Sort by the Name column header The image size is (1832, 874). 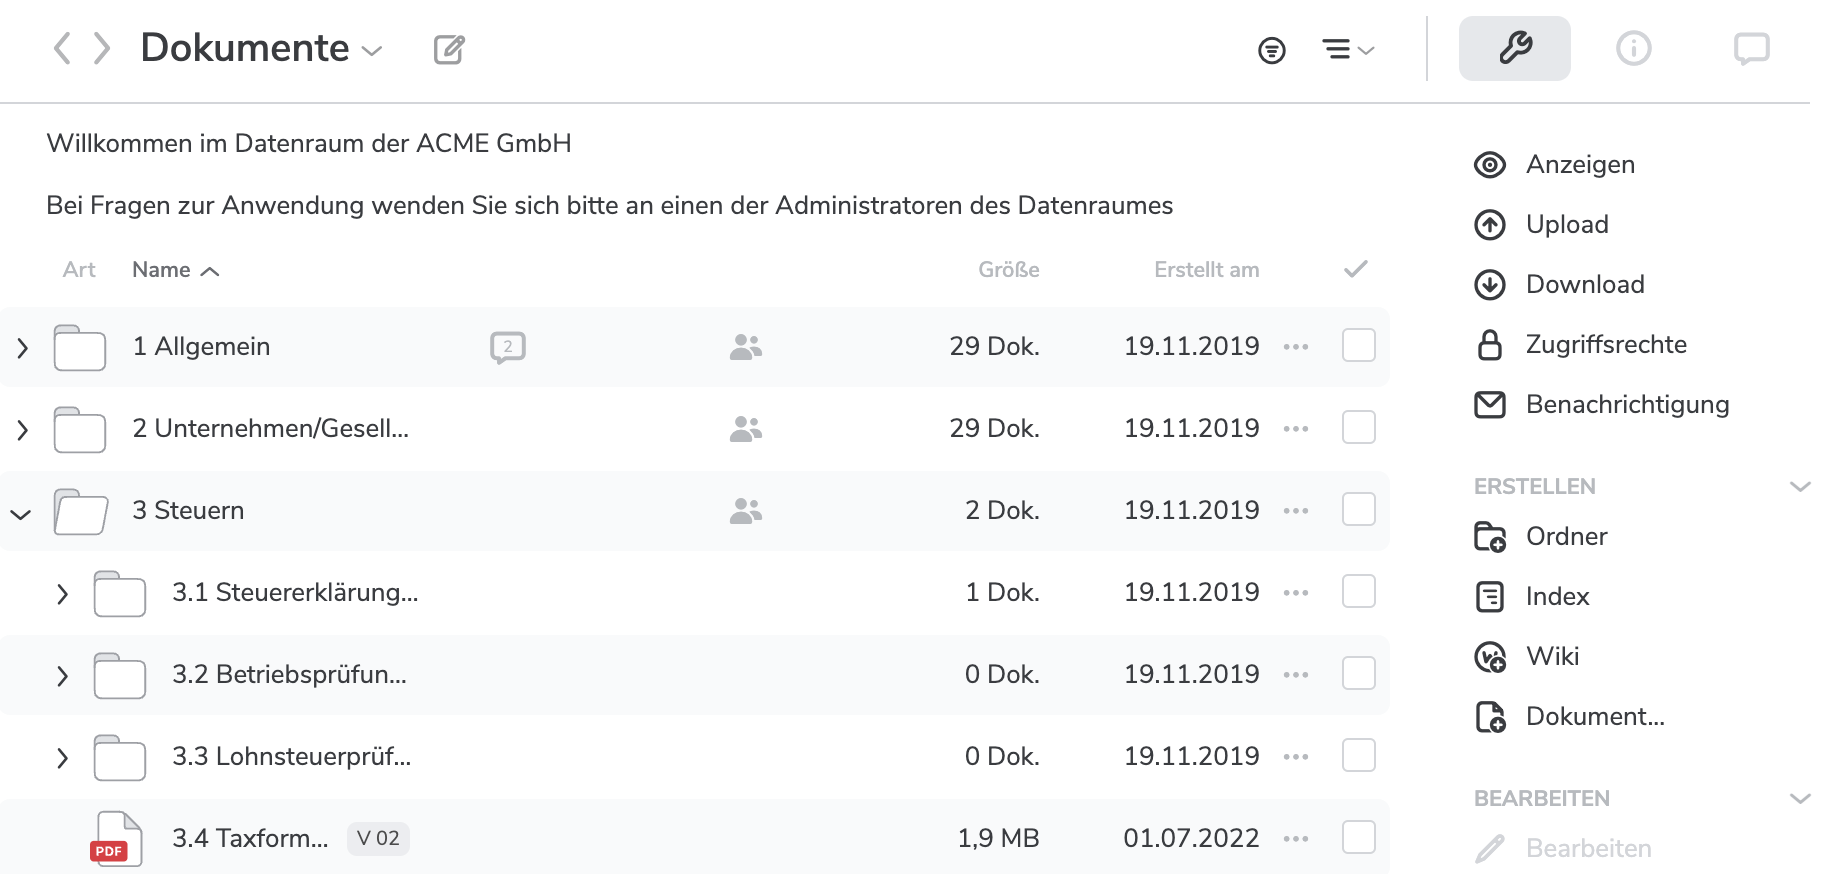[x=162, y=270]
